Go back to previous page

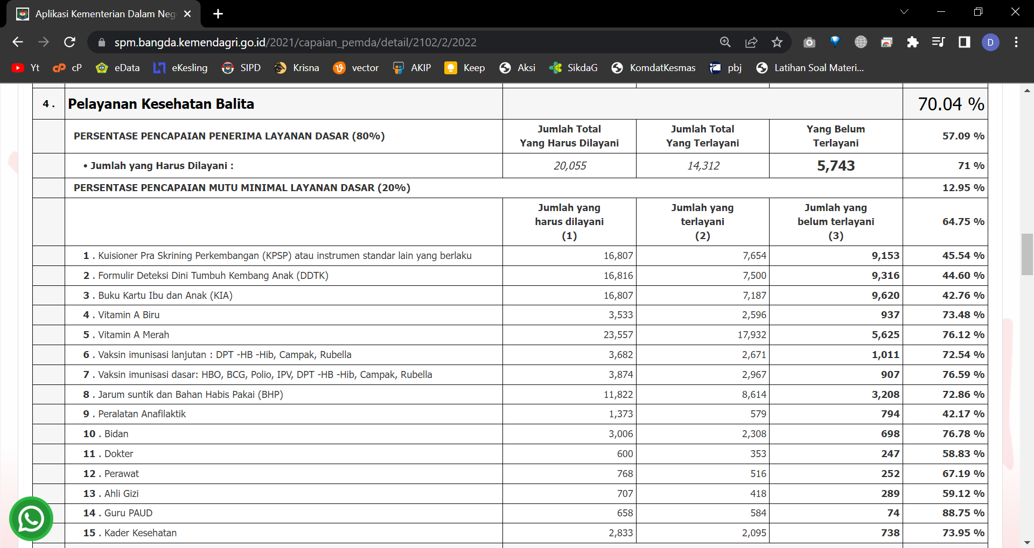point(18,42)
